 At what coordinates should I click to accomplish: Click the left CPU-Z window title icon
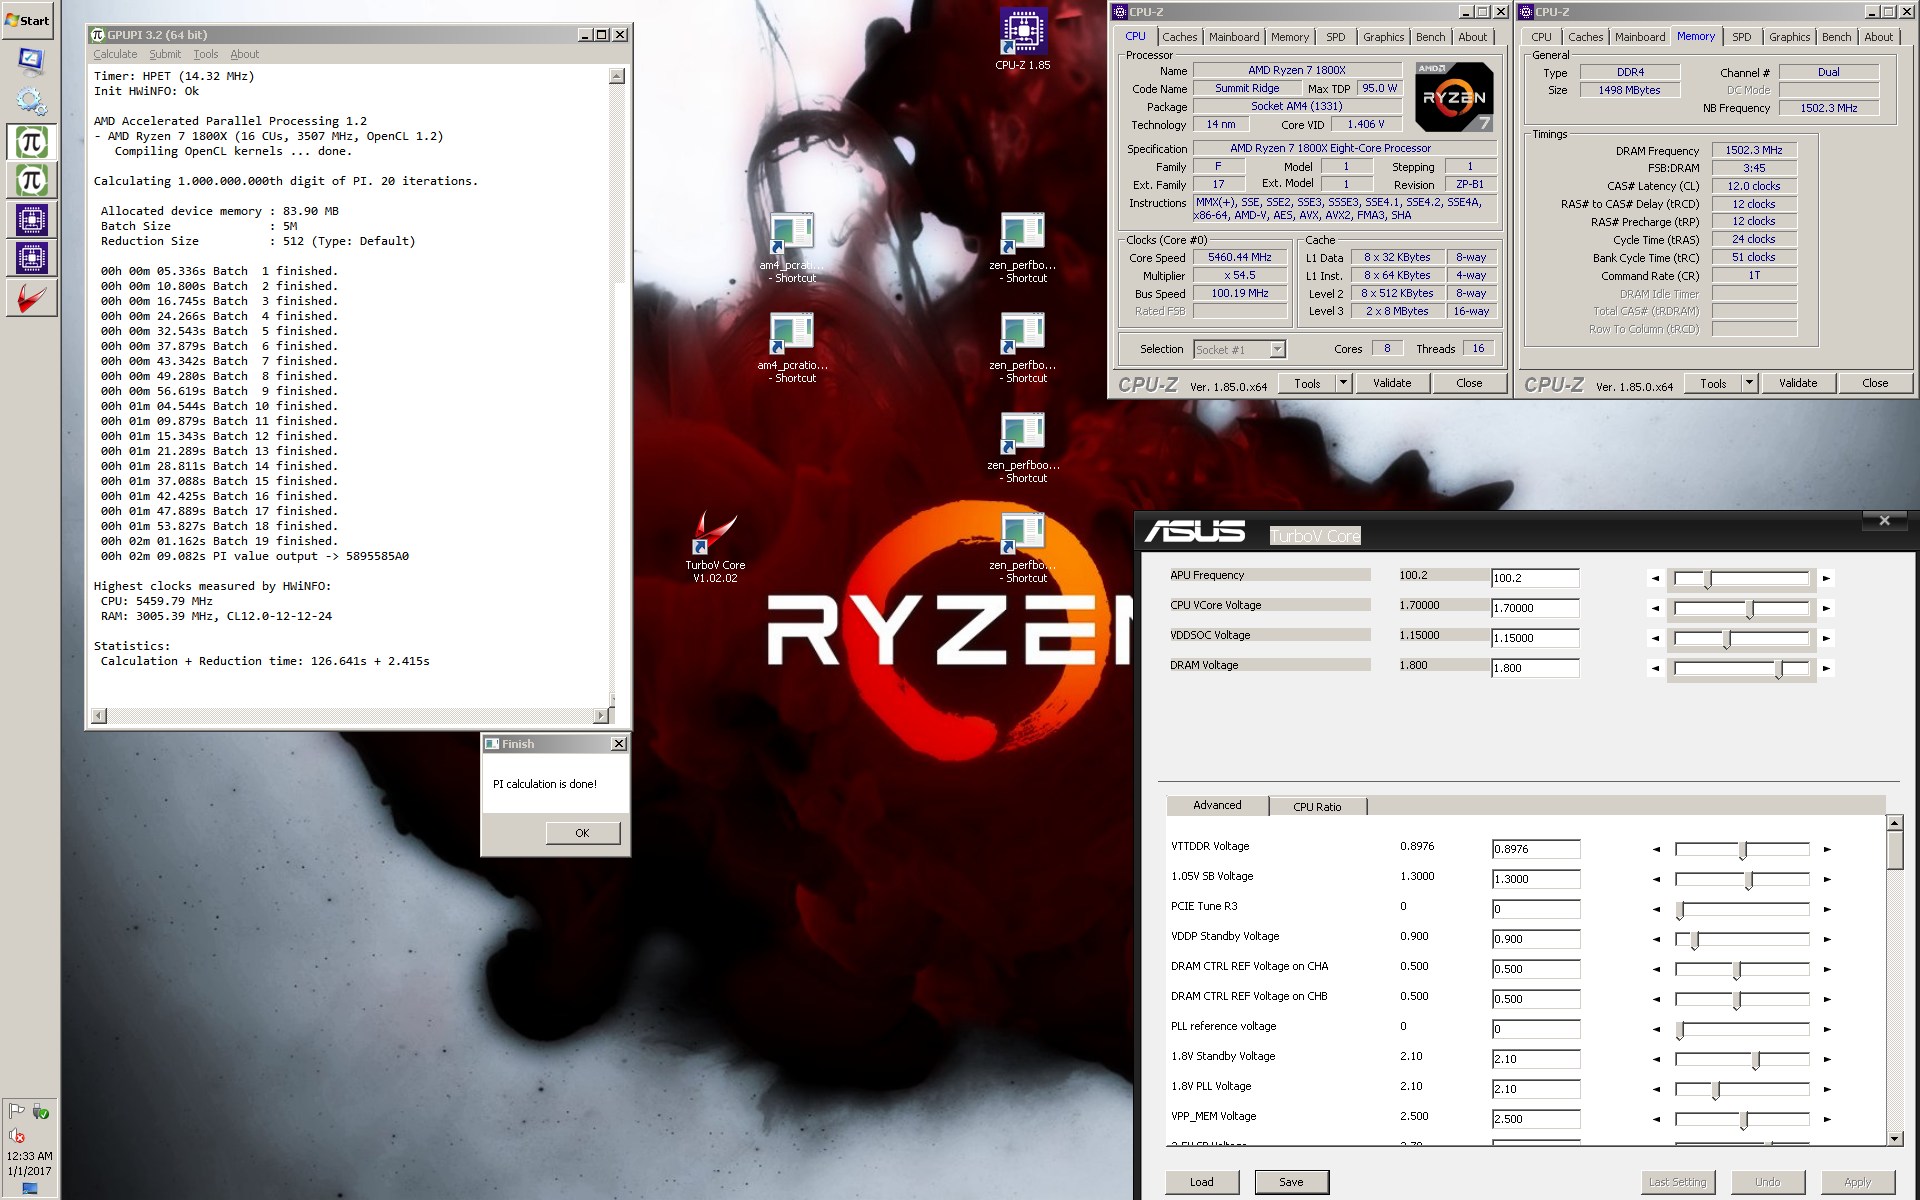point(1120,12)
